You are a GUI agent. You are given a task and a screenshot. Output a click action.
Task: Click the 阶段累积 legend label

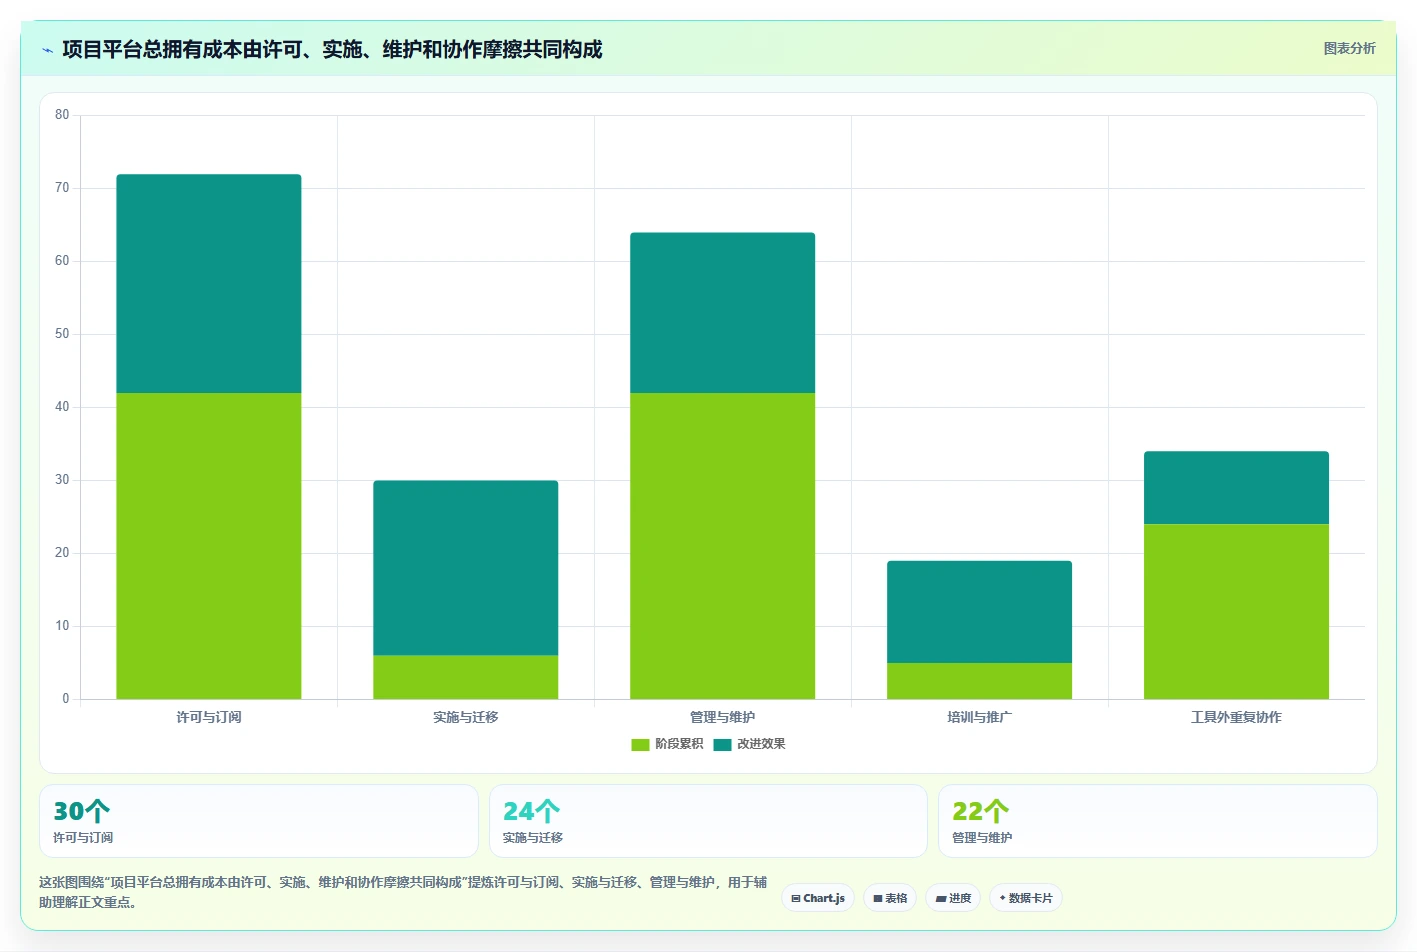(x=679, y=744)
